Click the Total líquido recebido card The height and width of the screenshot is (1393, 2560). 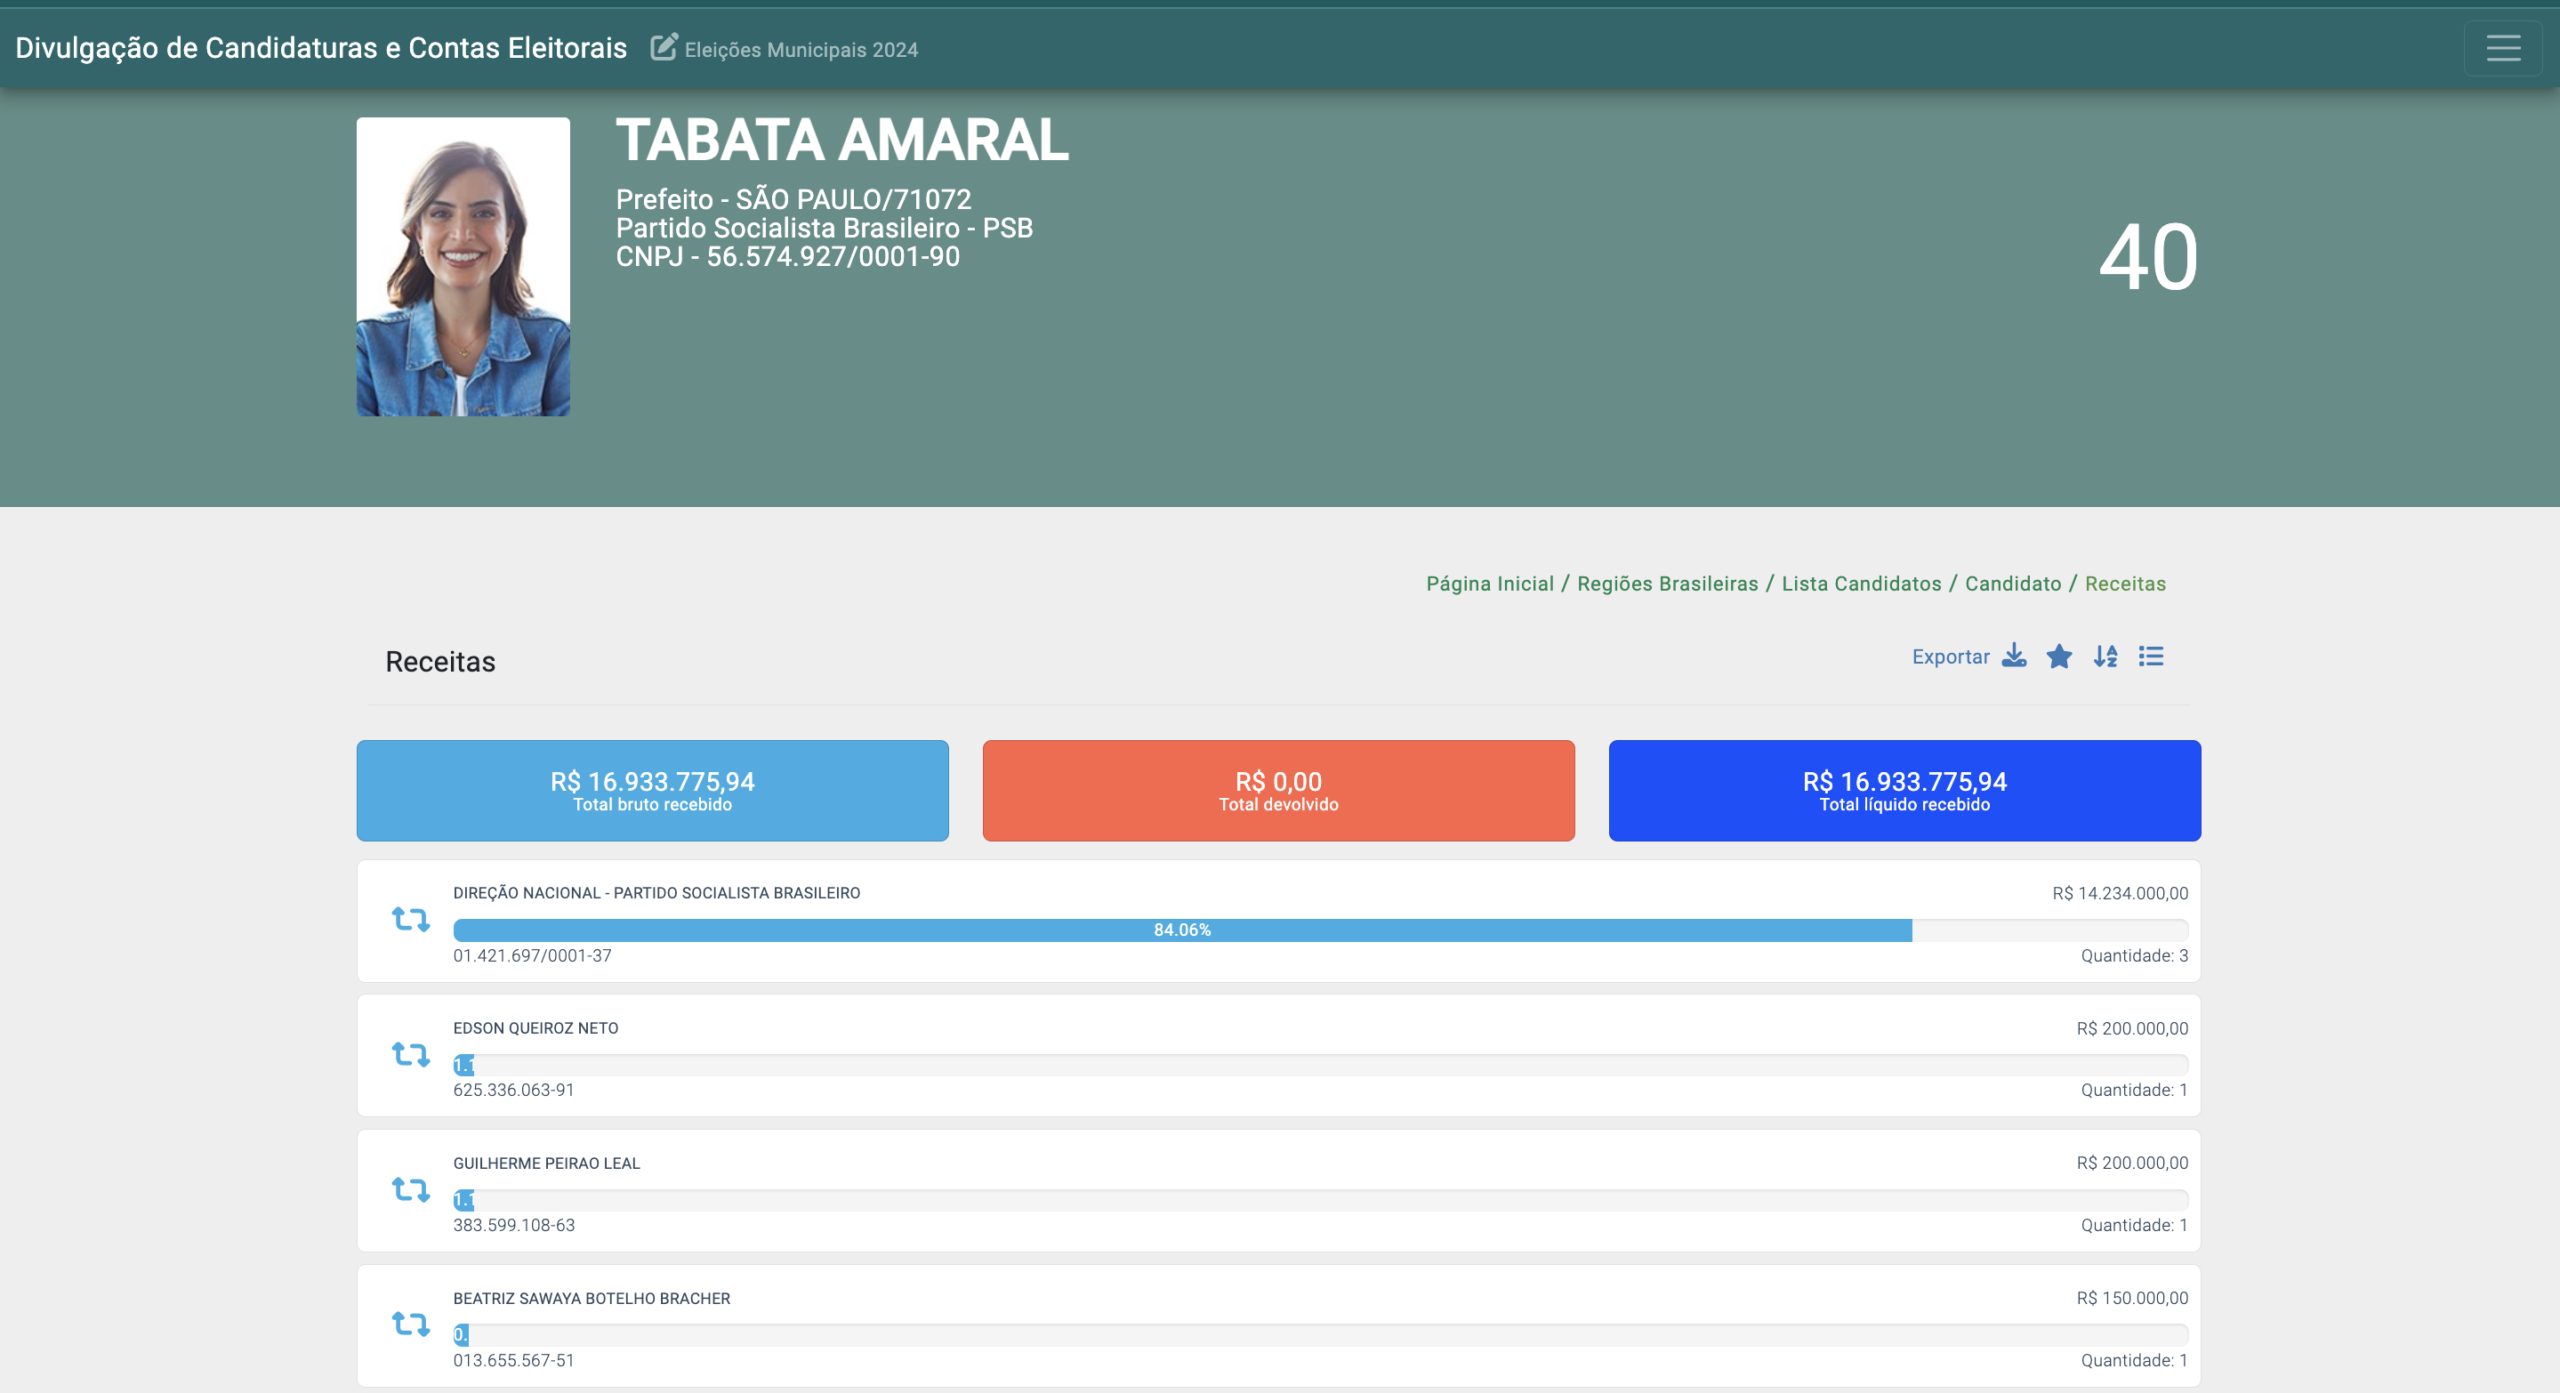(x=1904, y=790)
